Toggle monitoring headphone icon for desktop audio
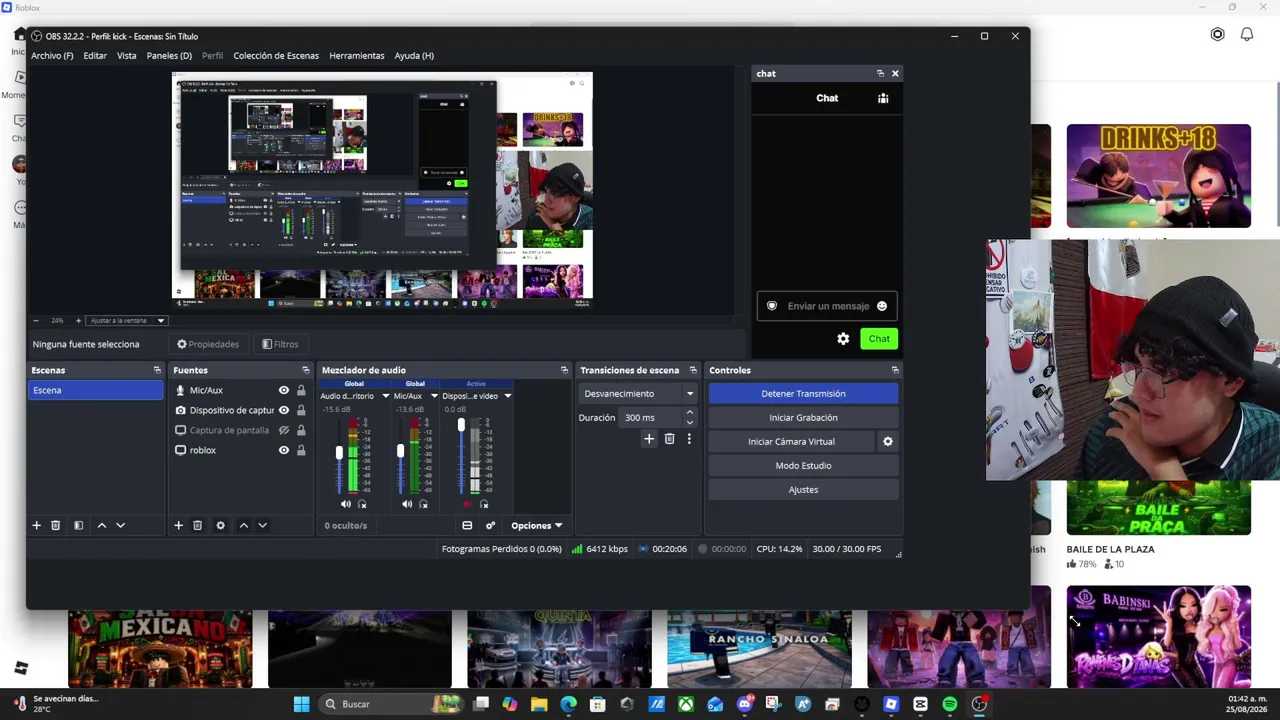 (x=362, y=504)
